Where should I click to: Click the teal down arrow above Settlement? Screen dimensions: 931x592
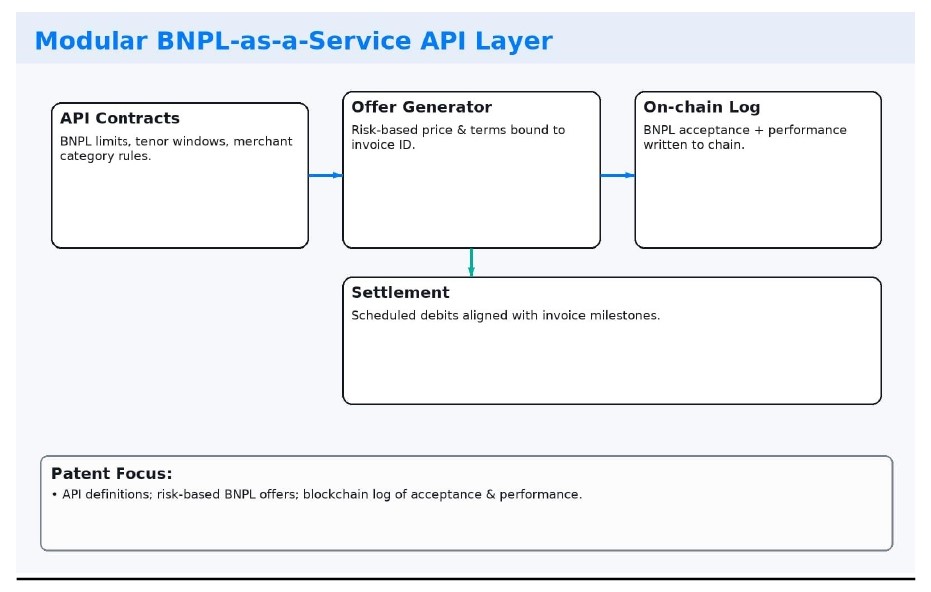(471, 262)
